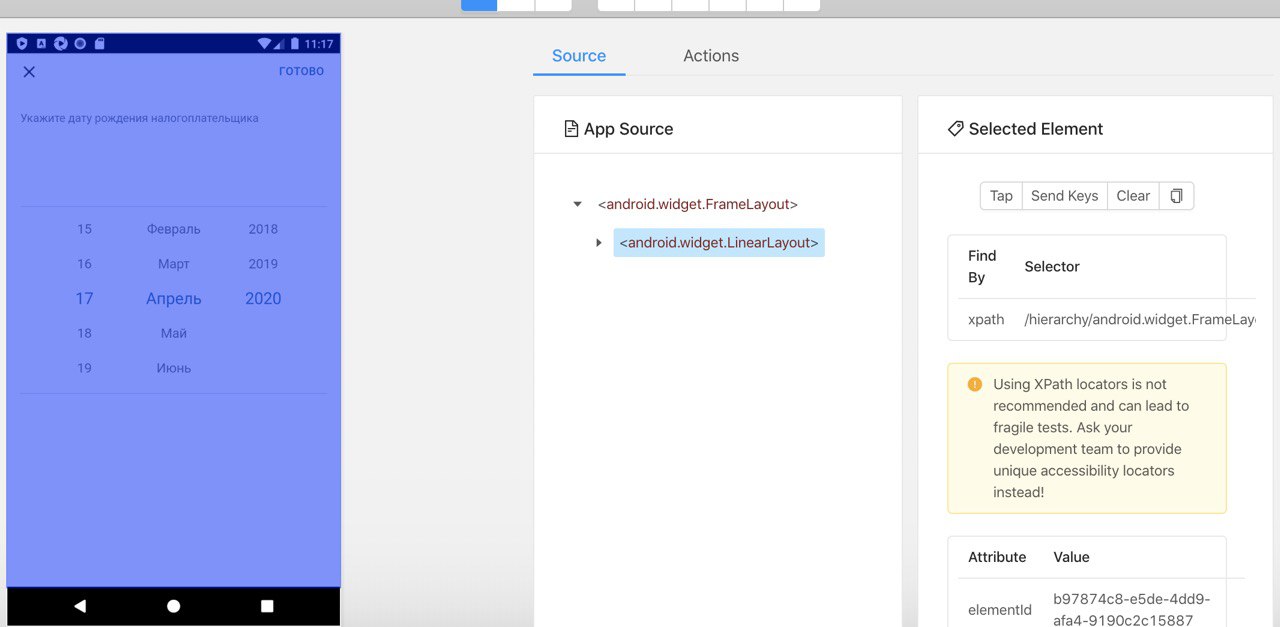Screen dimensions: 1280x627
Task: Click the shield icon in Android status bar
Action: 22,44
